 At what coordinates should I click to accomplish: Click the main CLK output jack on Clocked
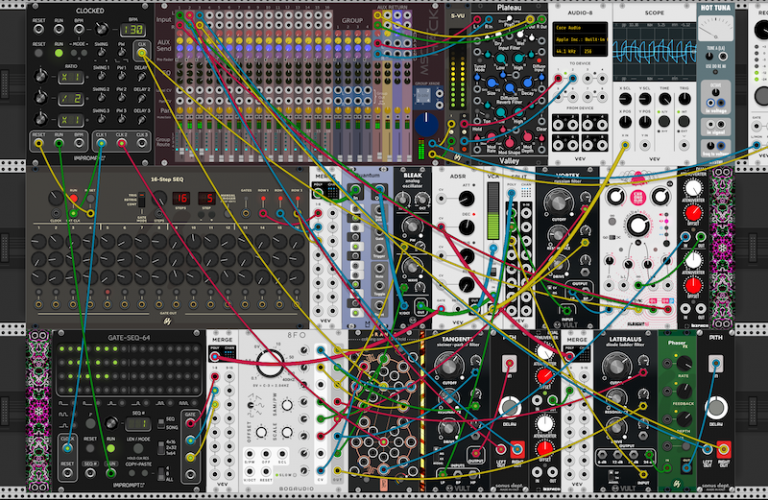(142, 52)
